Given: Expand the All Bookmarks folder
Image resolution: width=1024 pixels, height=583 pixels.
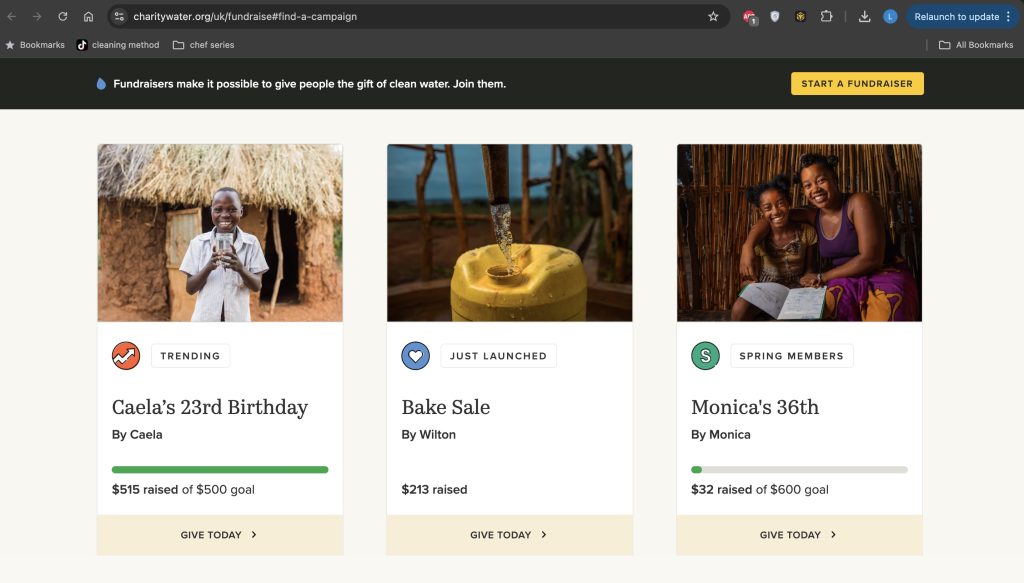Looking at the screenshot, I should [x=976, y=45].
